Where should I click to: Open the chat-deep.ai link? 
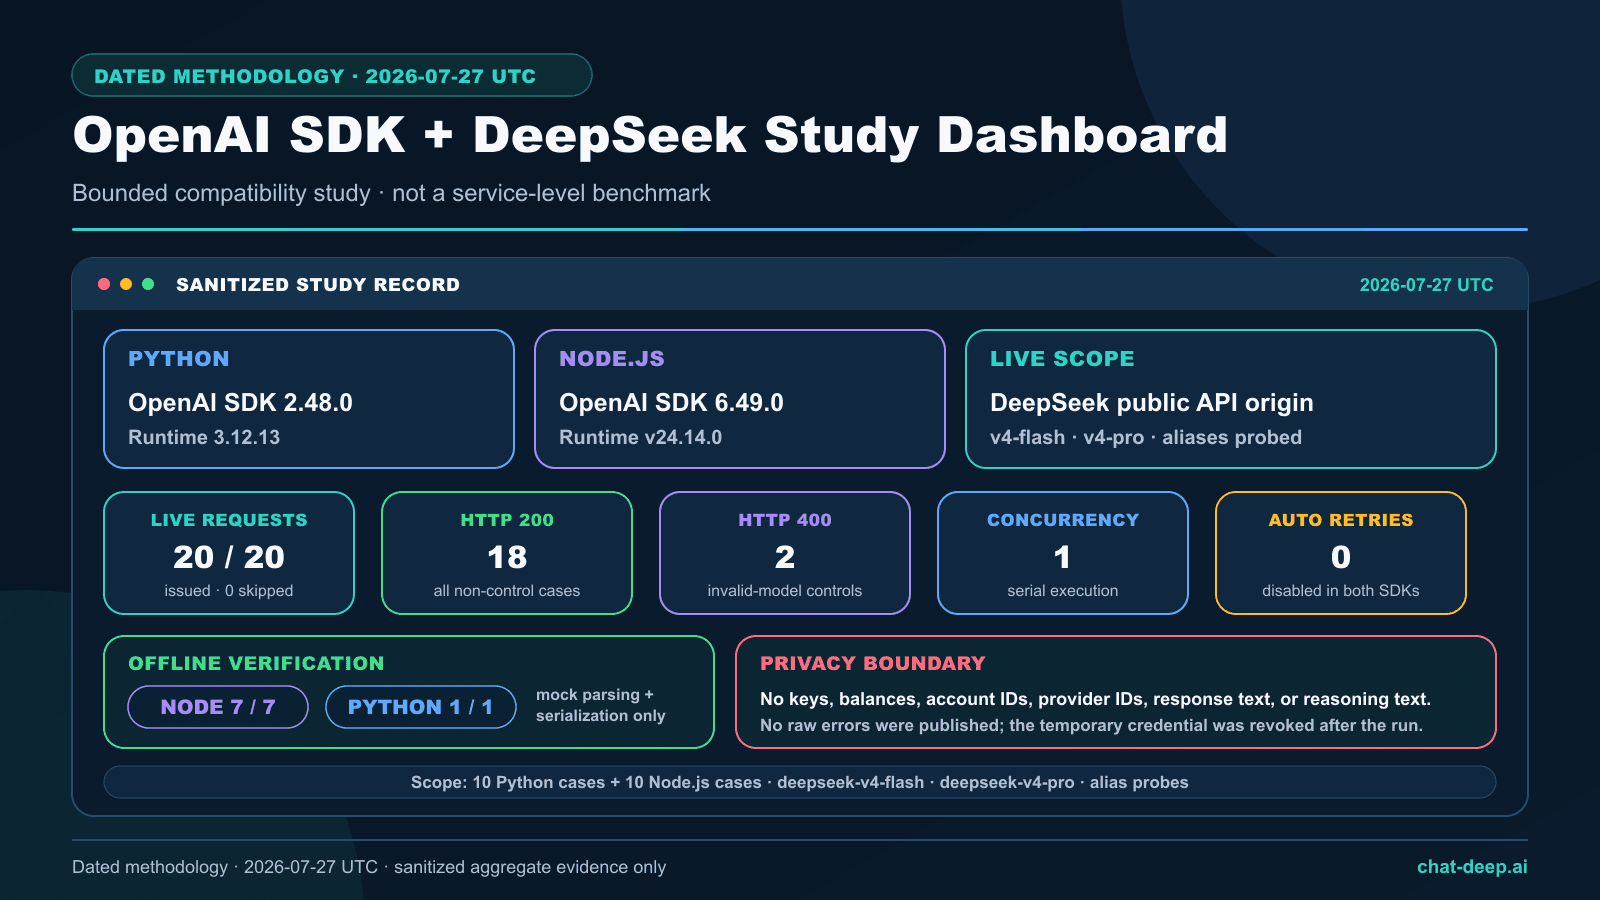click(1472, 867)
